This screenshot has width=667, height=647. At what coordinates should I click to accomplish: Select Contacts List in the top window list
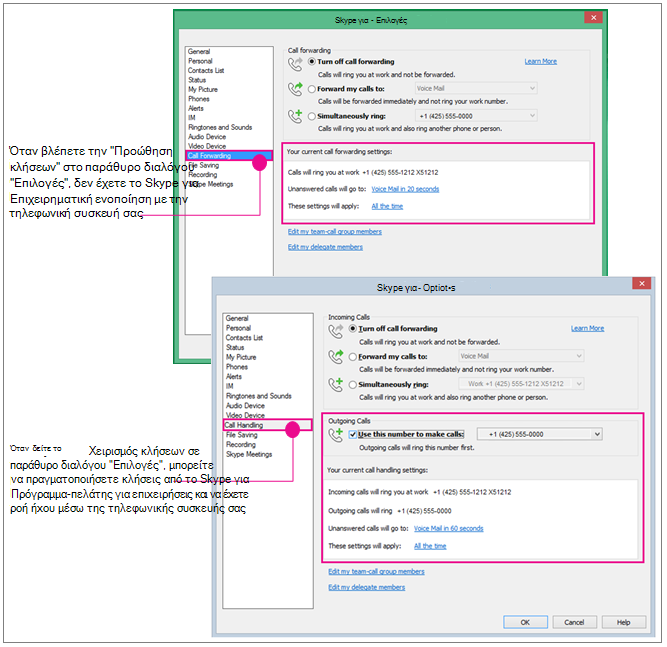pos(206,71)
